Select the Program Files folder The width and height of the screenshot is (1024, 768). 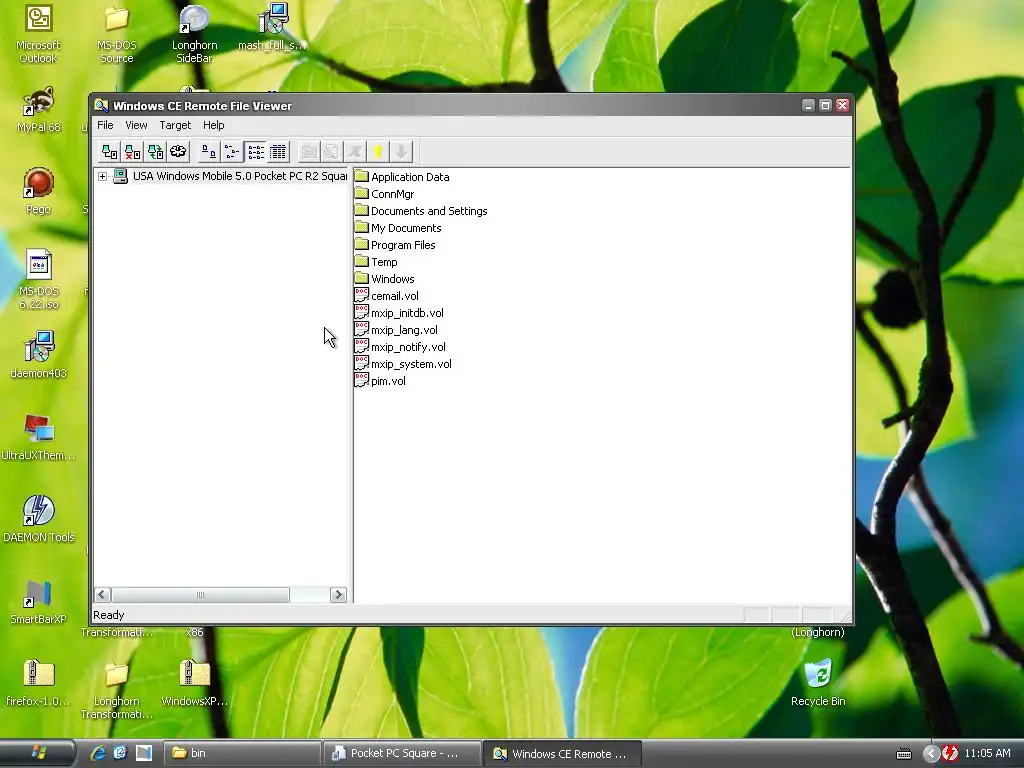(395, 244)
